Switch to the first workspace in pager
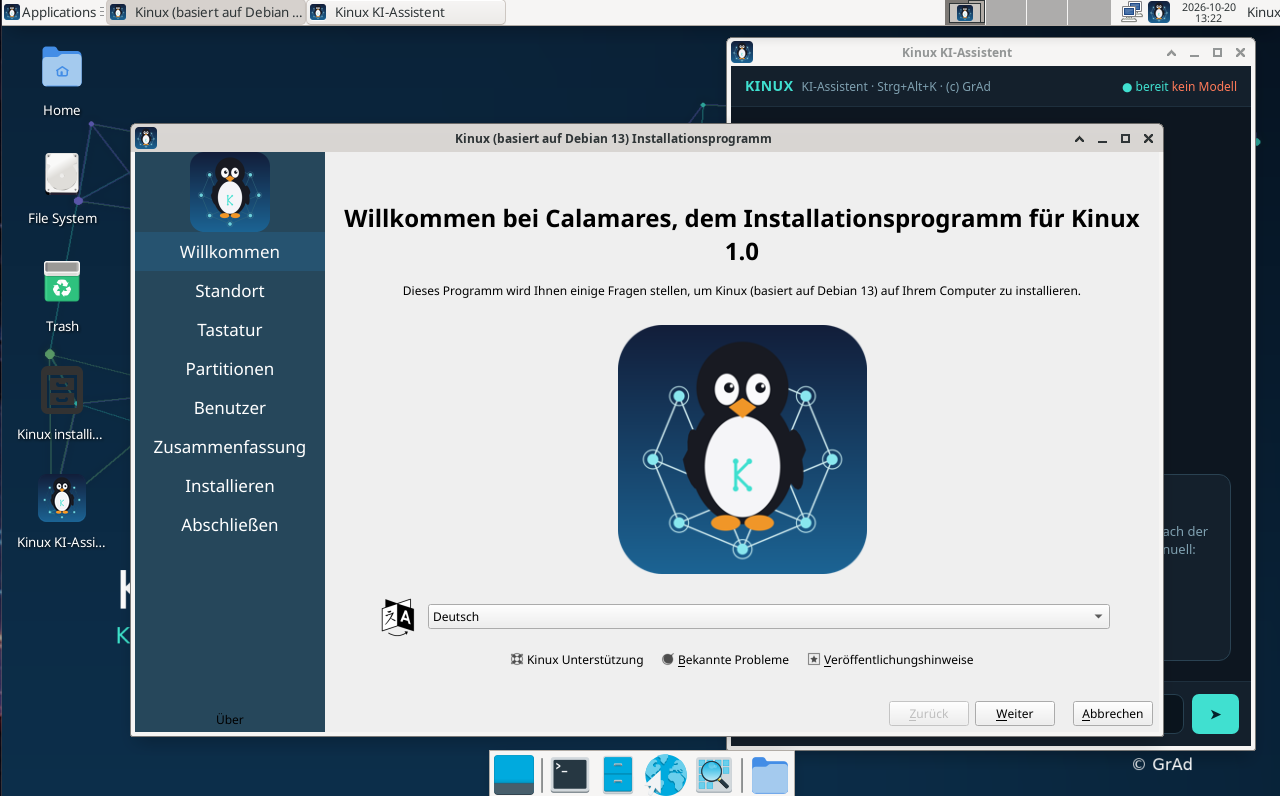This screenshot has height=796, width=1280. tap(965, 12)
